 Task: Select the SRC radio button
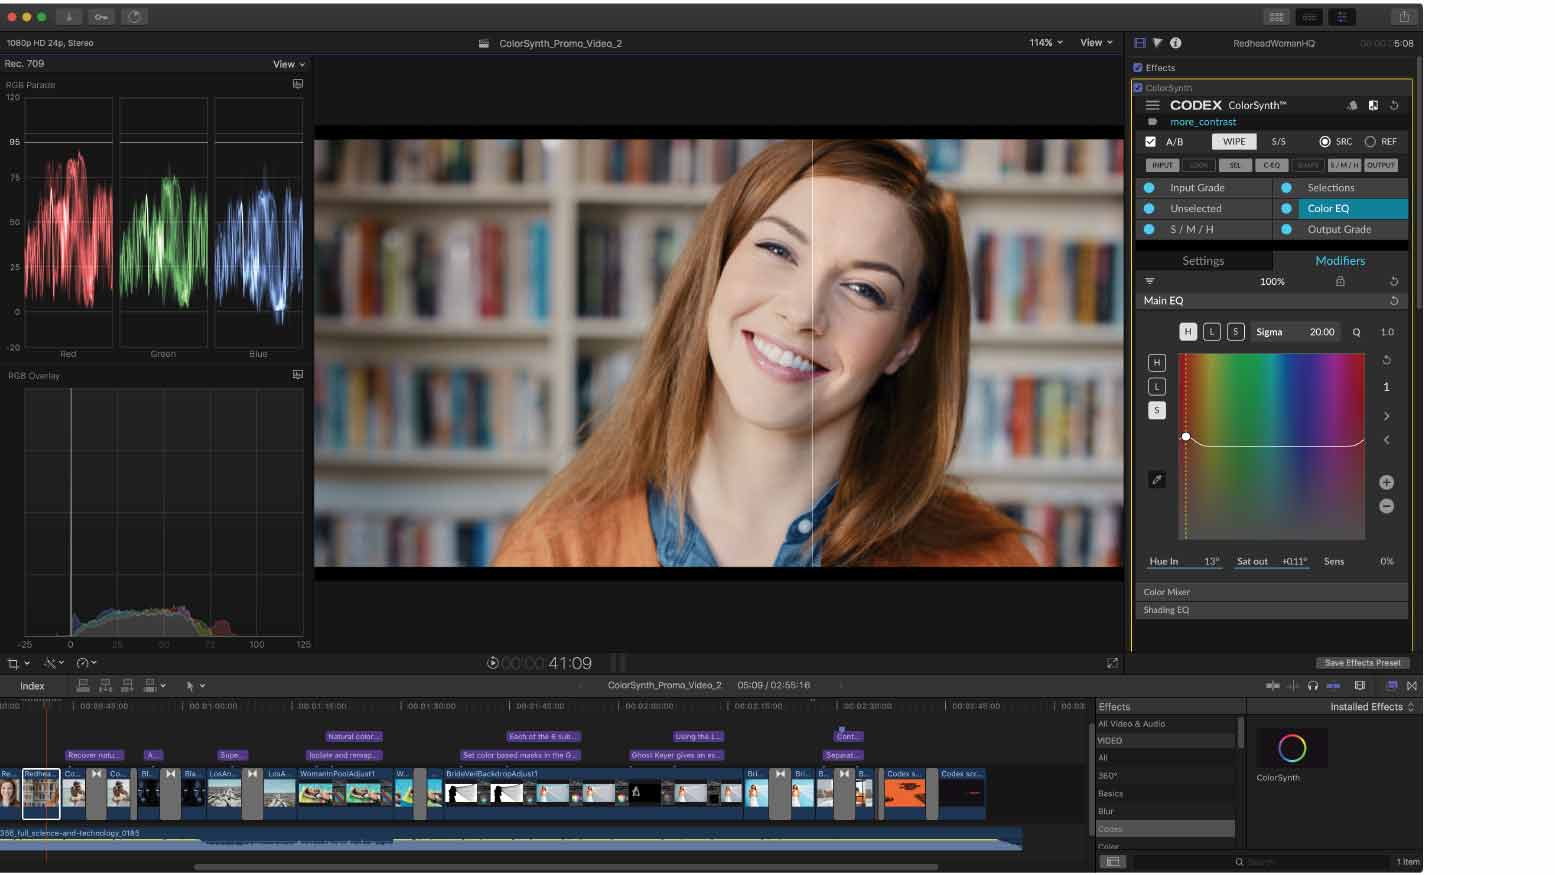tap(1325, 142)
